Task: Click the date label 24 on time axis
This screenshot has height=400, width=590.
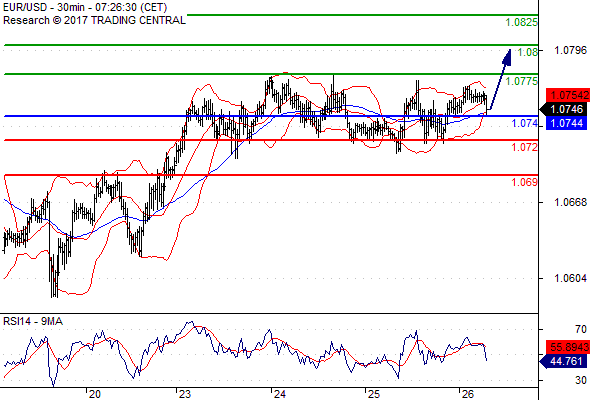Action: [279, 394]
